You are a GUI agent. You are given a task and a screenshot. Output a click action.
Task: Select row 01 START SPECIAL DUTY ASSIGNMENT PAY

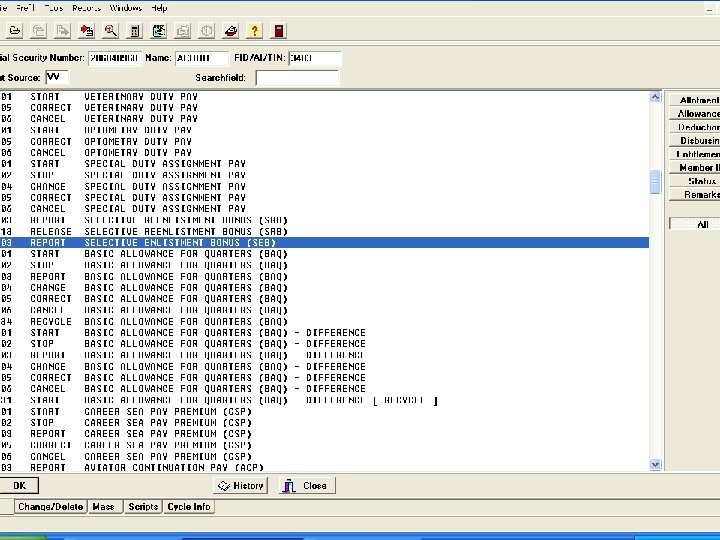[x=324, y=163]
